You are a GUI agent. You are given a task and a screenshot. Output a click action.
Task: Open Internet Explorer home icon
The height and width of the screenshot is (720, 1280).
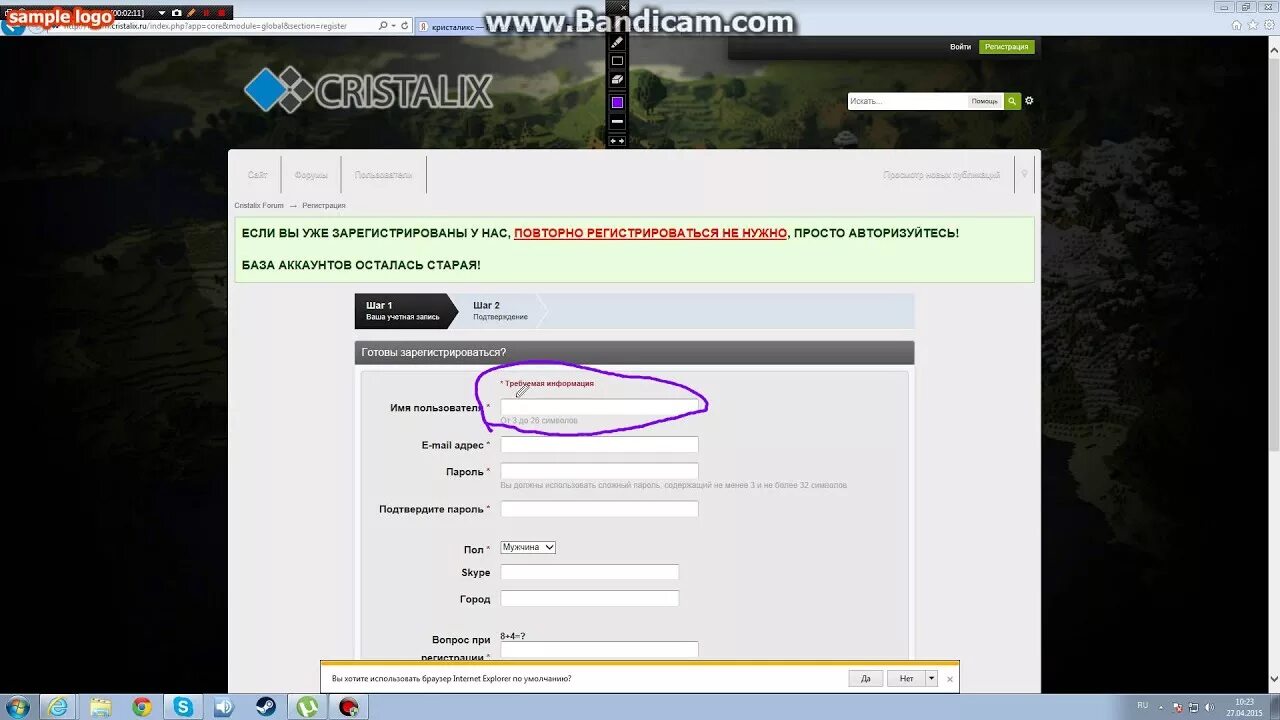point(1237,25)
